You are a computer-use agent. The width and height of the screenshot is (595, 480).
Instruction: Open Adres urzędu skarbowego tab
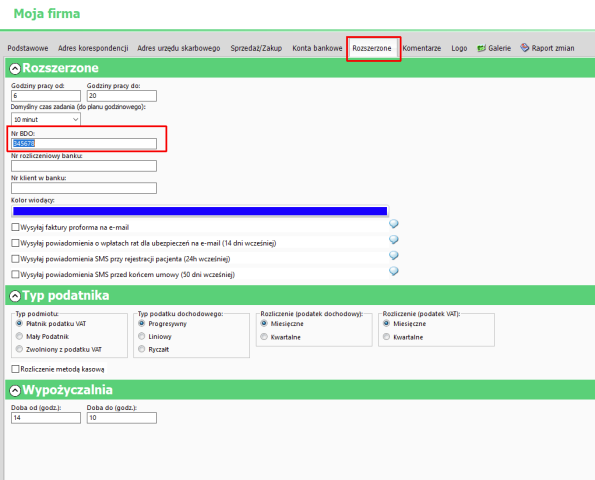[x=179, y=48]
